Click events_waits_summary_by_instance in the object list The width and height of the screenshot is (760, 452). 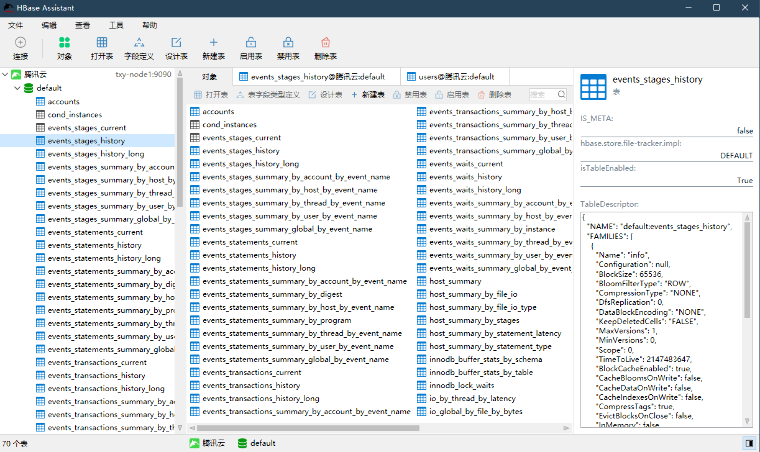492,229
